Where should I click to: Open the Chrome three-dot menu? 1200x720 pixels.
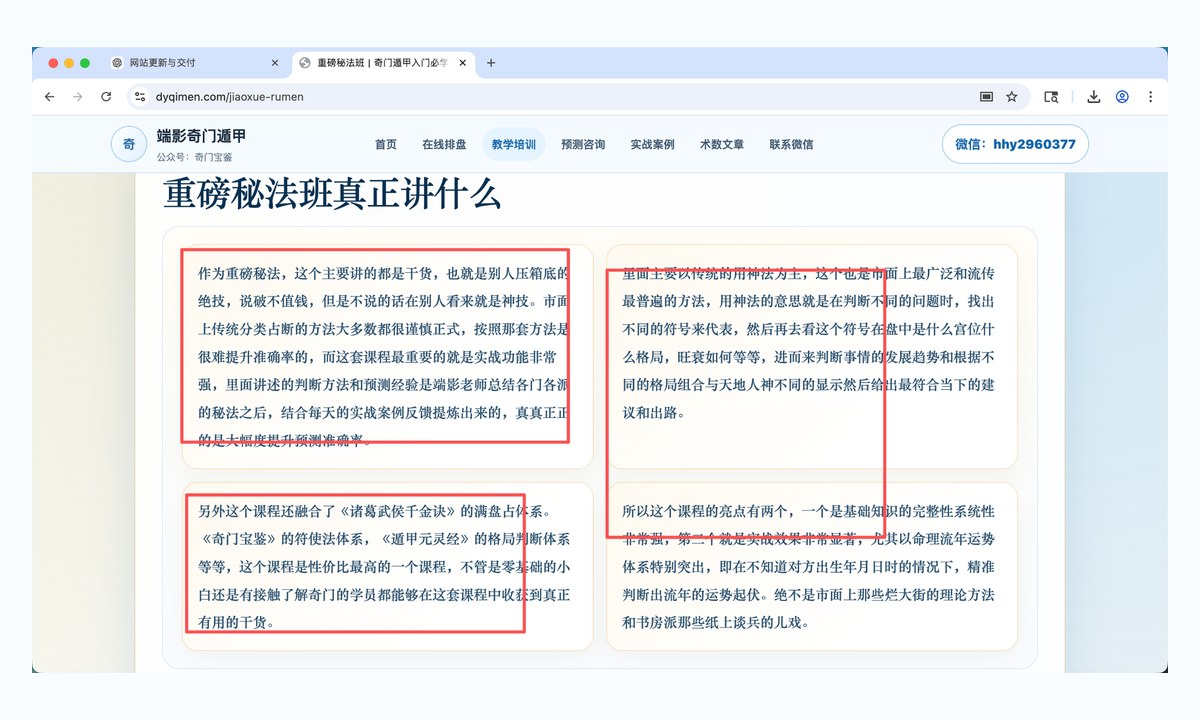[x=1150, y=97]
